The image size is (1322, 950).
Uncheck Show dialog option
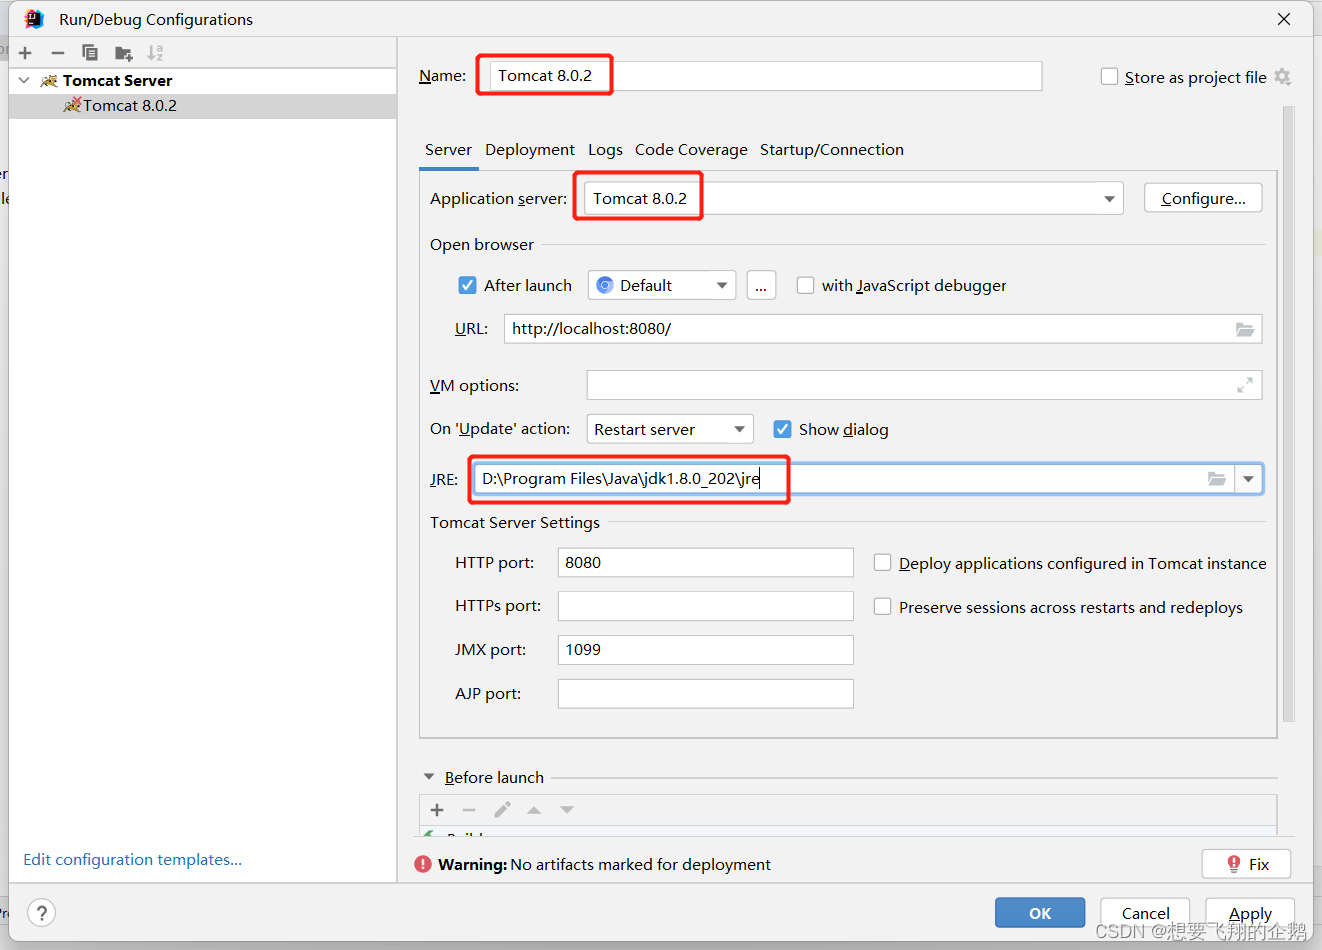coord(782,429)
